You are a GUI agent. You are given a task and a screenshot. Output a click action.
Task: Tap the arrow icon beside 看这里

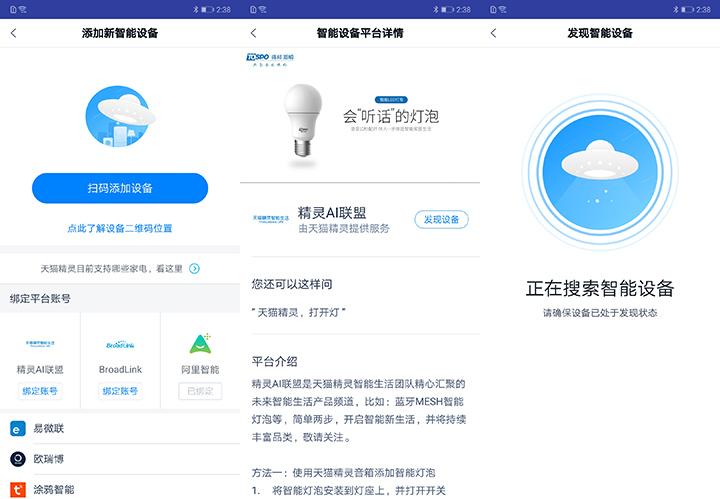pos(195,269)
